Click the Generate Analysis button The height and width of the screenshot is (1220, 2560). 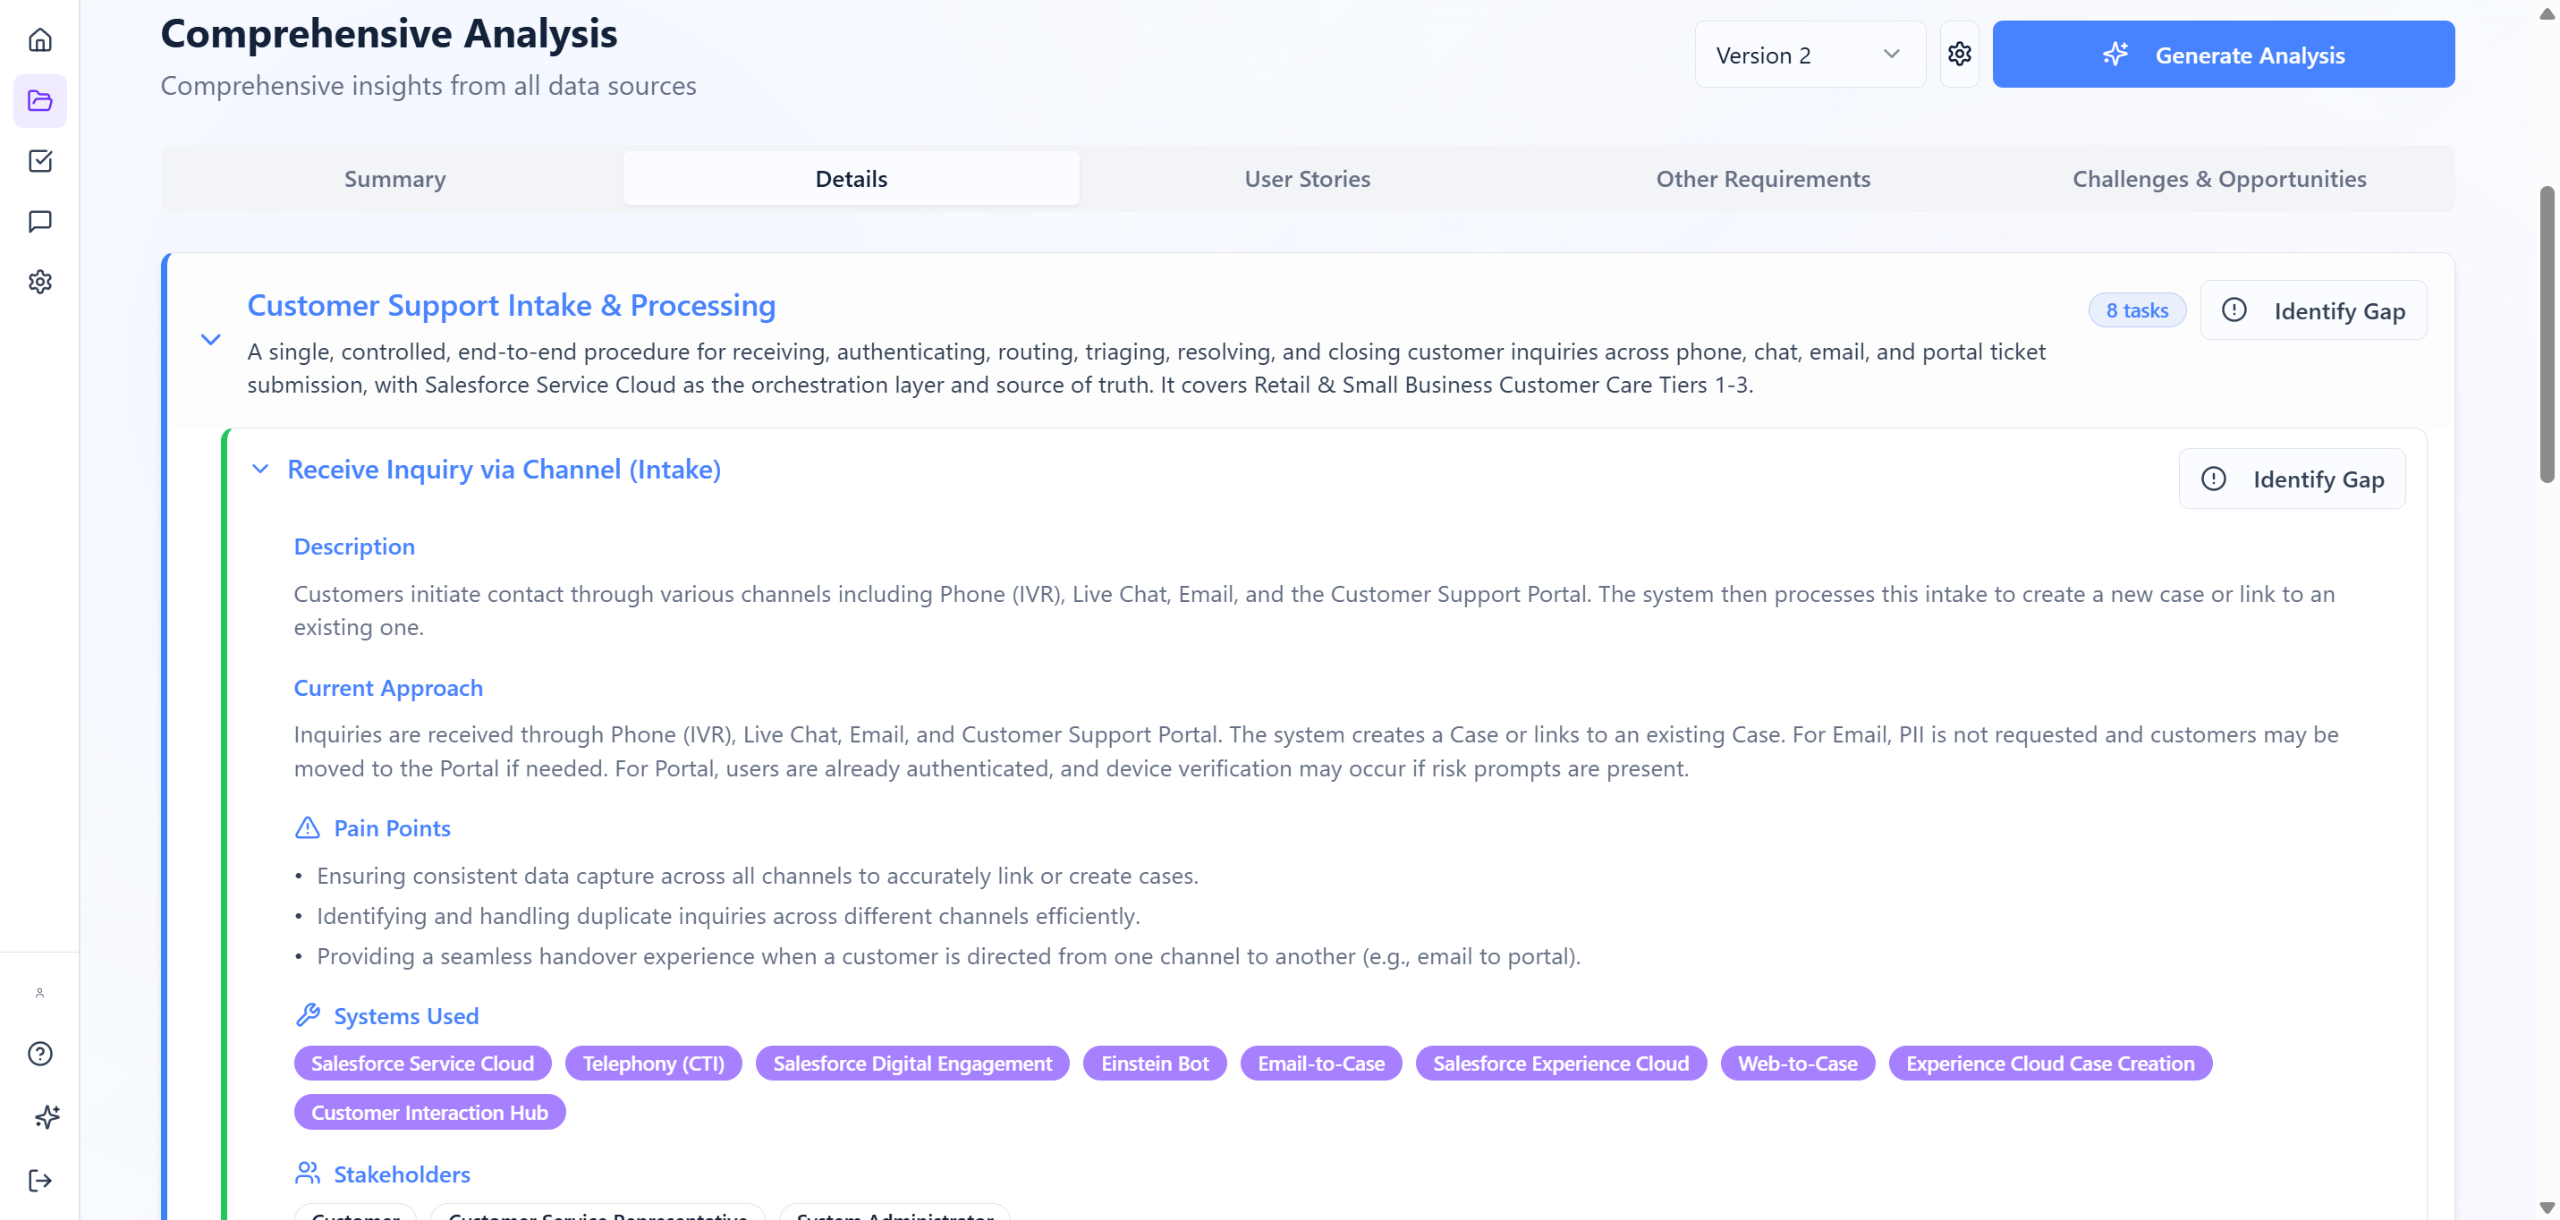pos(2223,55)
